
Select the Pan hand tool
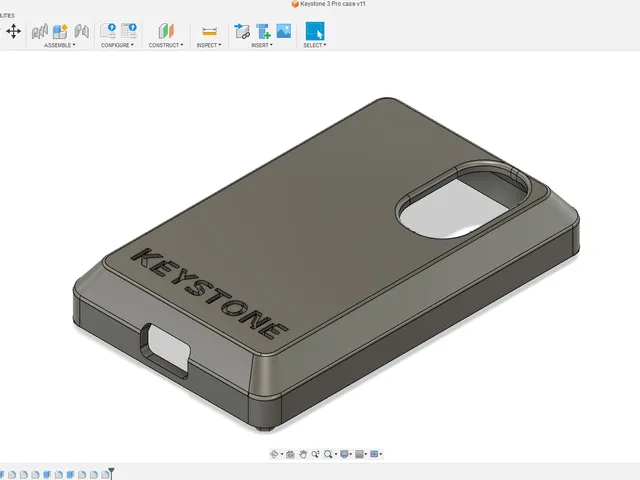coord(303,454)
